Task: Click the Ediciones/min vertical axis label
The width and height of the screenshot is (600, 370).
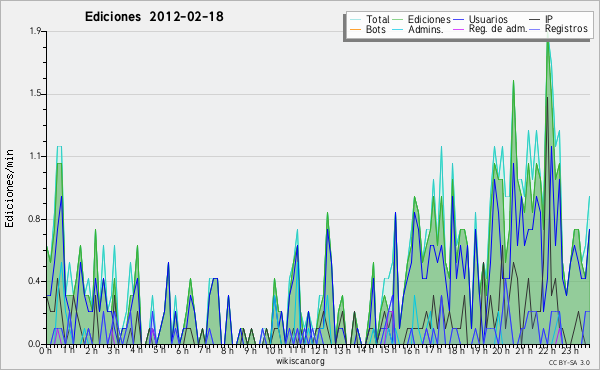Action: 9,188
